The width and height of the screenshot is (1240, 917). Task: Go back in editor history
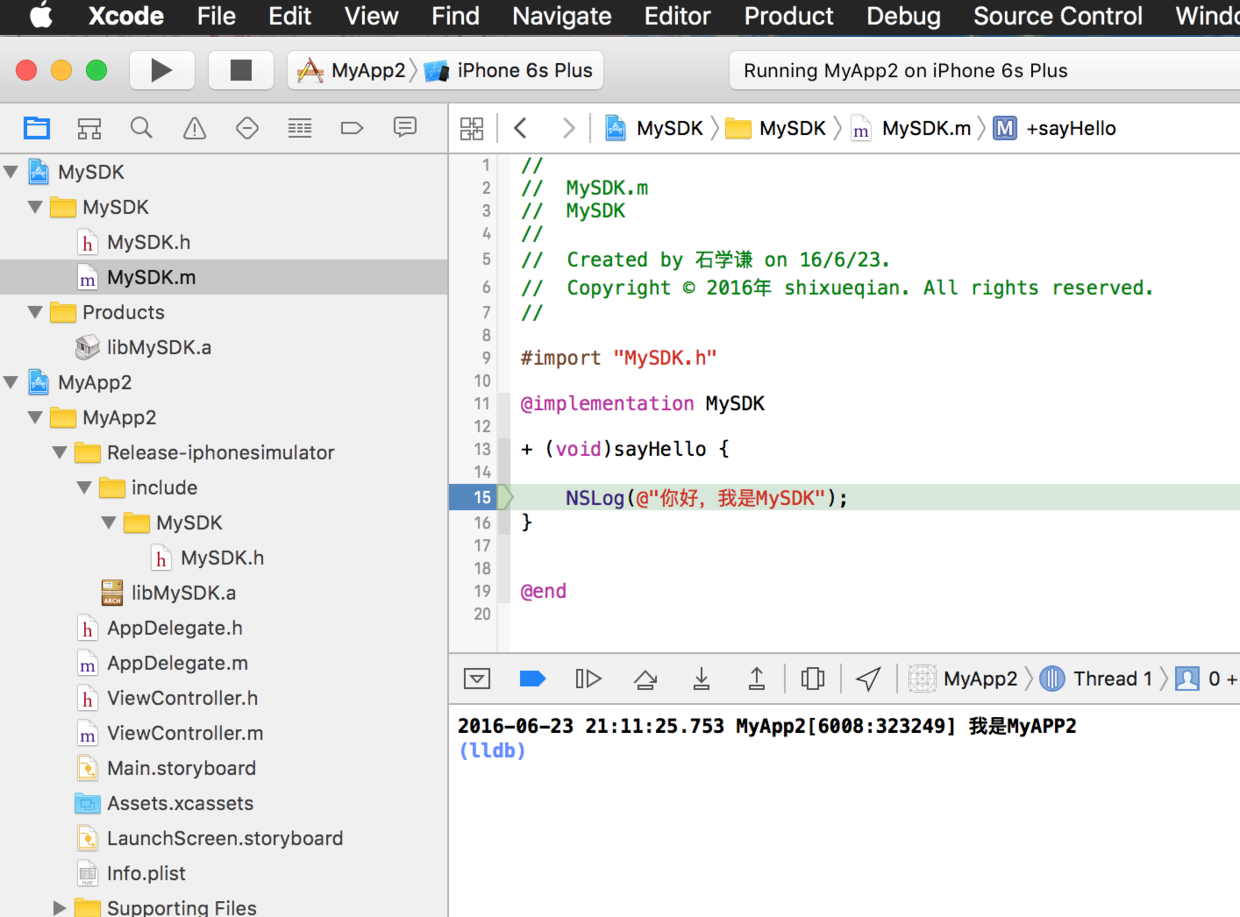click(x=520, y=128)
